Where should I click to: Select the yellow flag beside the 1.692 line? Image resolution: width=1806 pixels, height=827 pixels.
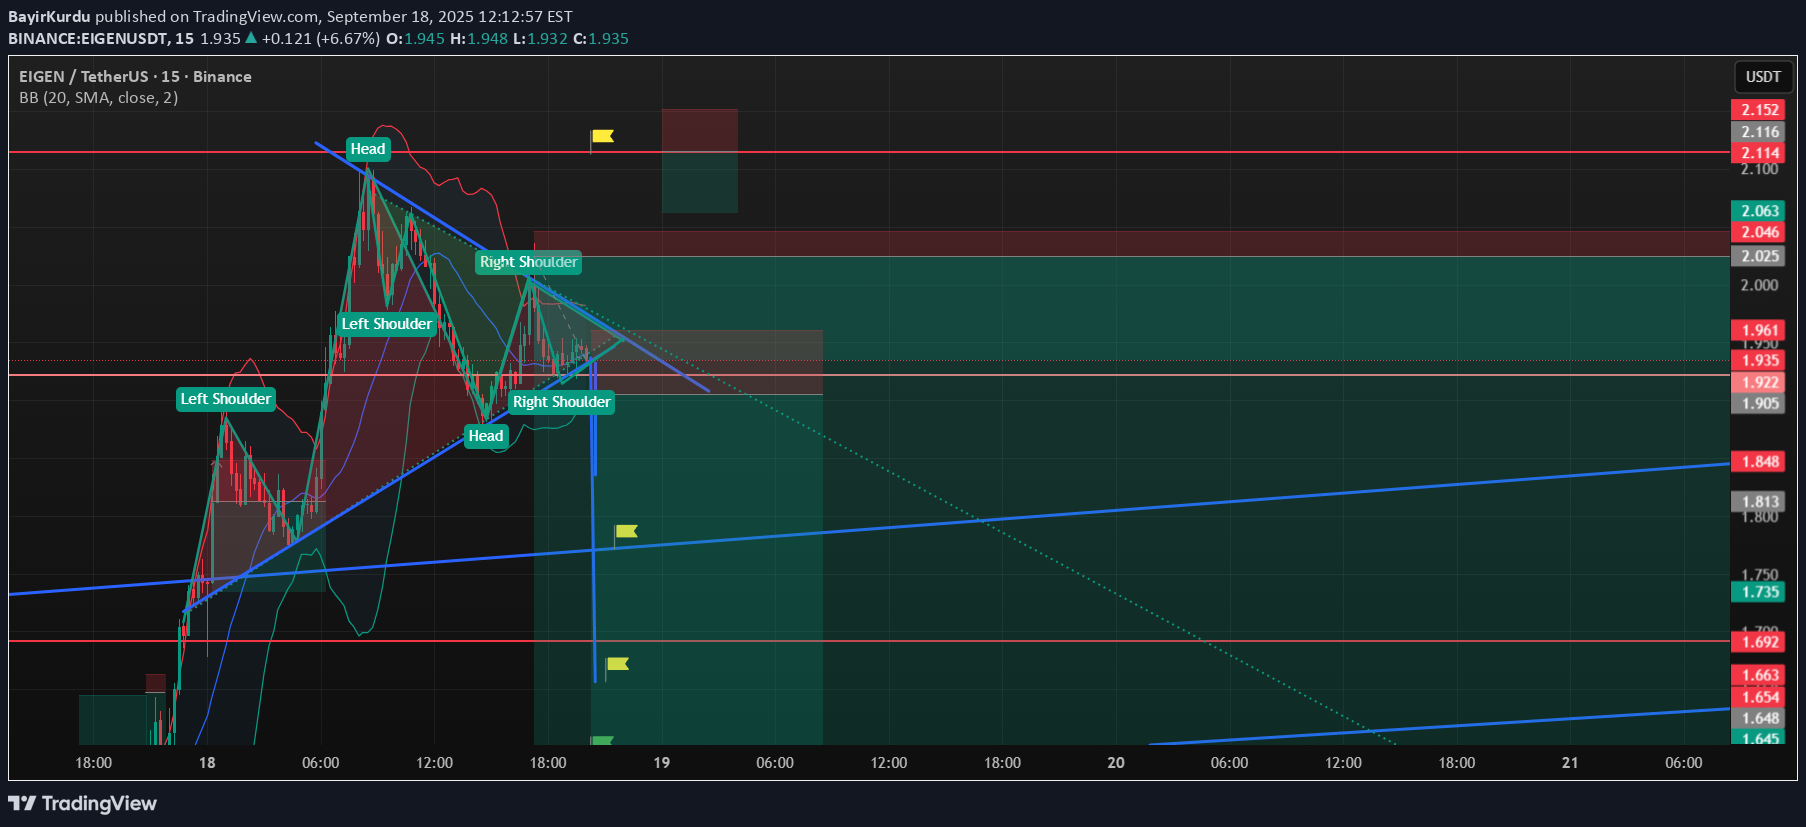[618, 664]
